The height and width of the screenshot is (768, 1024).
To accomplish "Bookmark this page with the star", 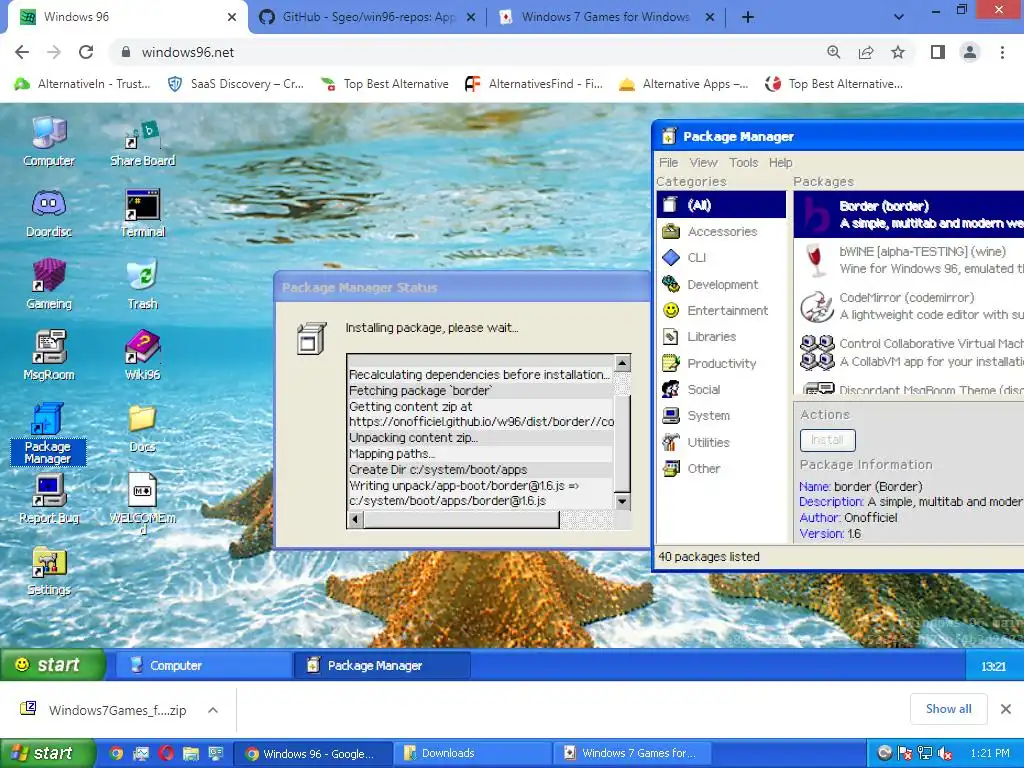I will pyautogui.click(x=898, y=52).
